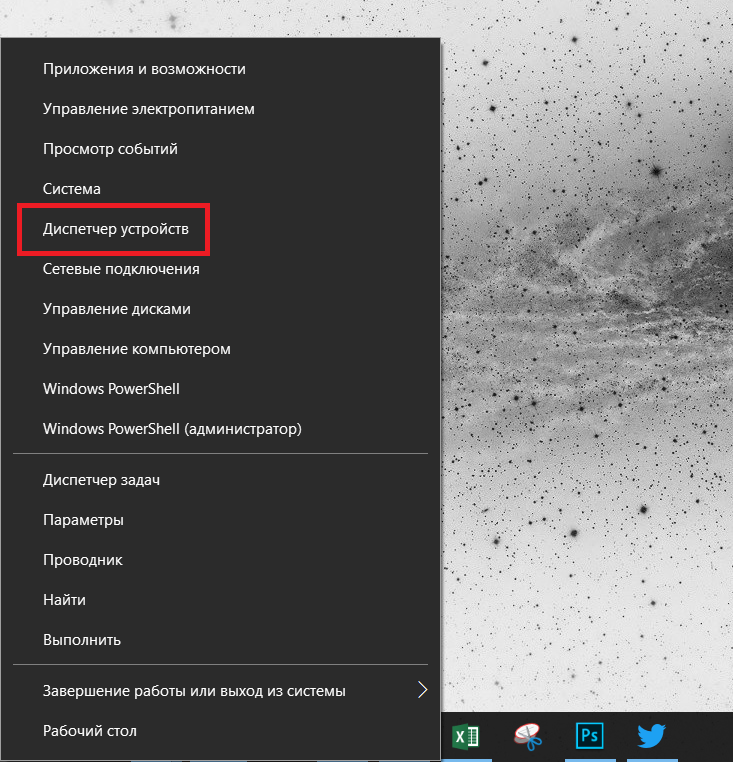Launch Управление компьютером
733x762 pixels.
pyautogui.click(x=220, y=349)
